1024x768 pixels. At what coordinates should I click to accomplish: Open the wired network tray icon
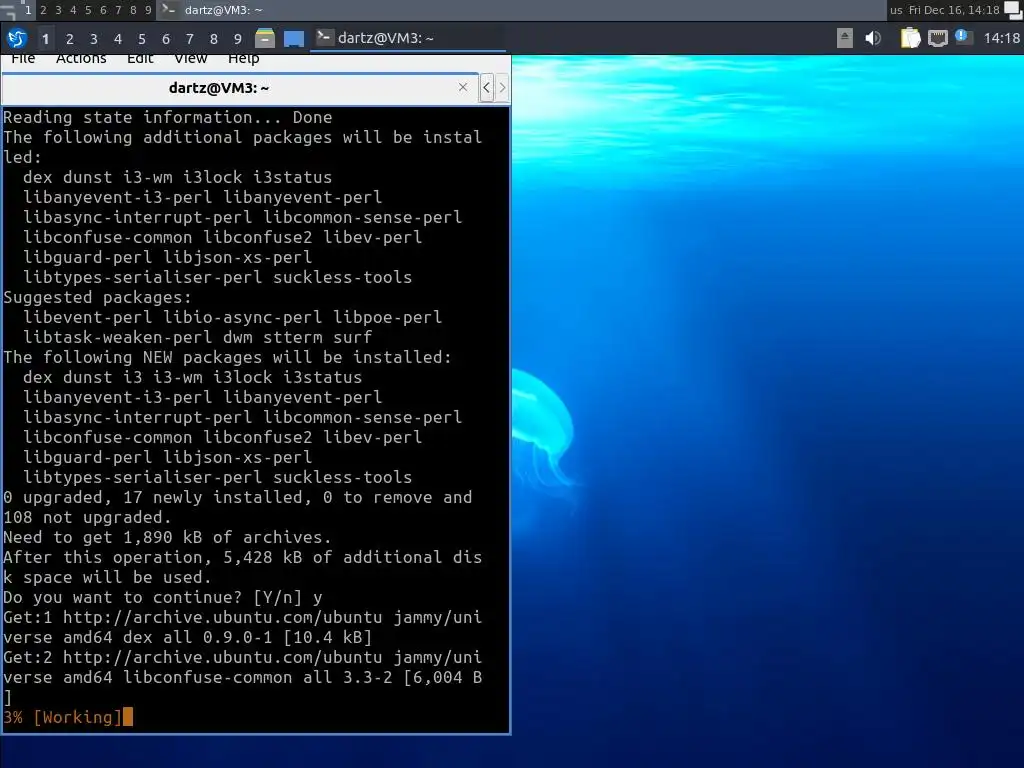(x=938, y=39)
